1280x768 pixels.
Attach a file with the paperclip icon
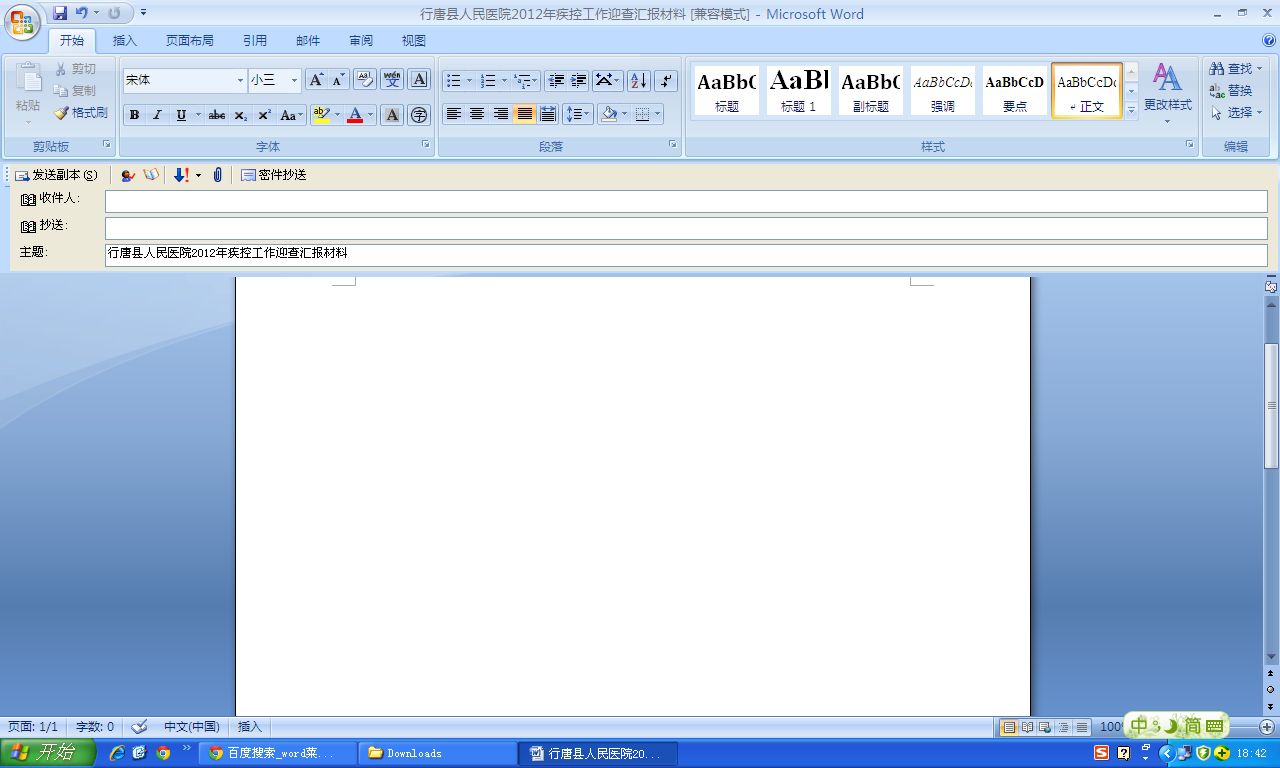[x=218, y=175]
